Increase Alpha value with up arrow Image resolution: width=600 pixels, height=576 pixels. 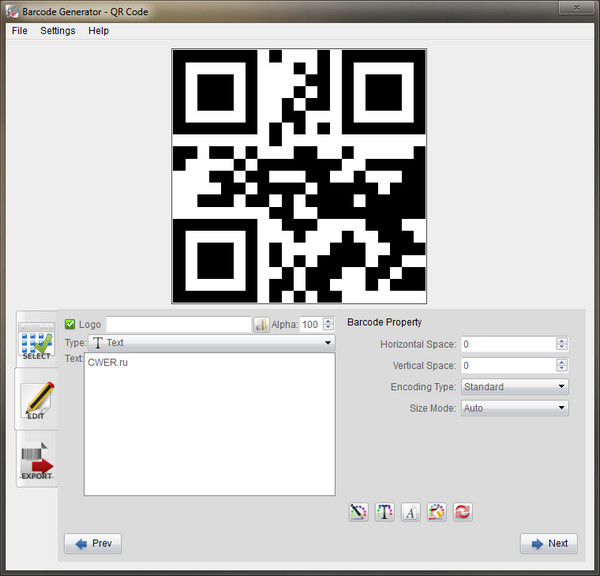pos(328,321)
